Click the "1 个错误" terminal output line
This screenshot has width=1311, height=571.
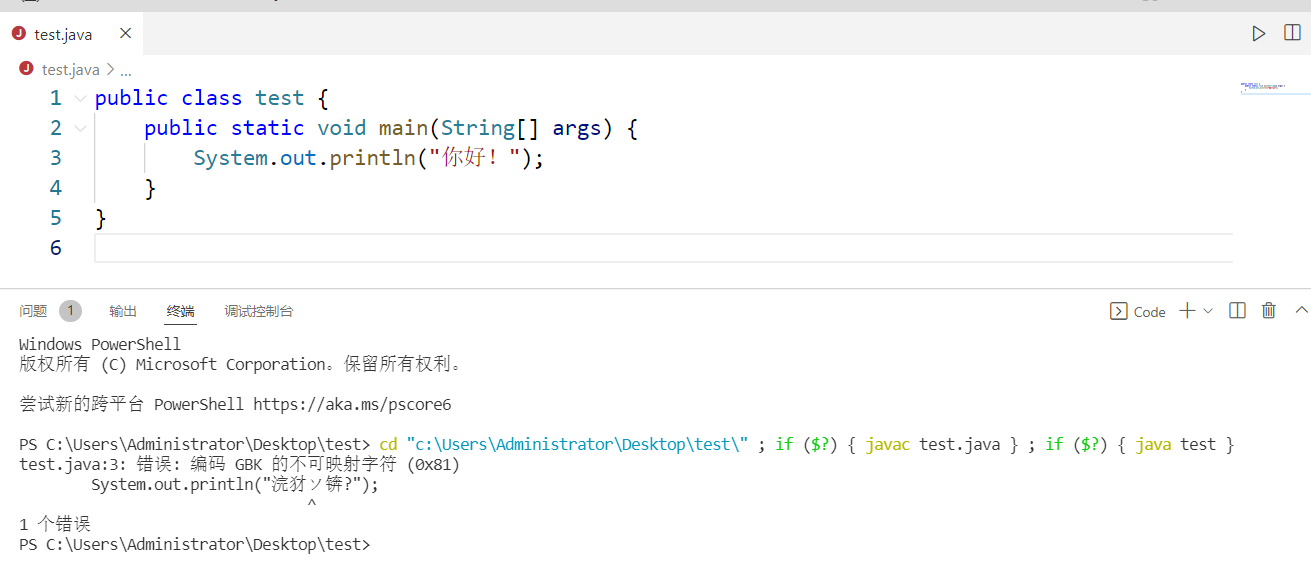[x=54, y=525]
